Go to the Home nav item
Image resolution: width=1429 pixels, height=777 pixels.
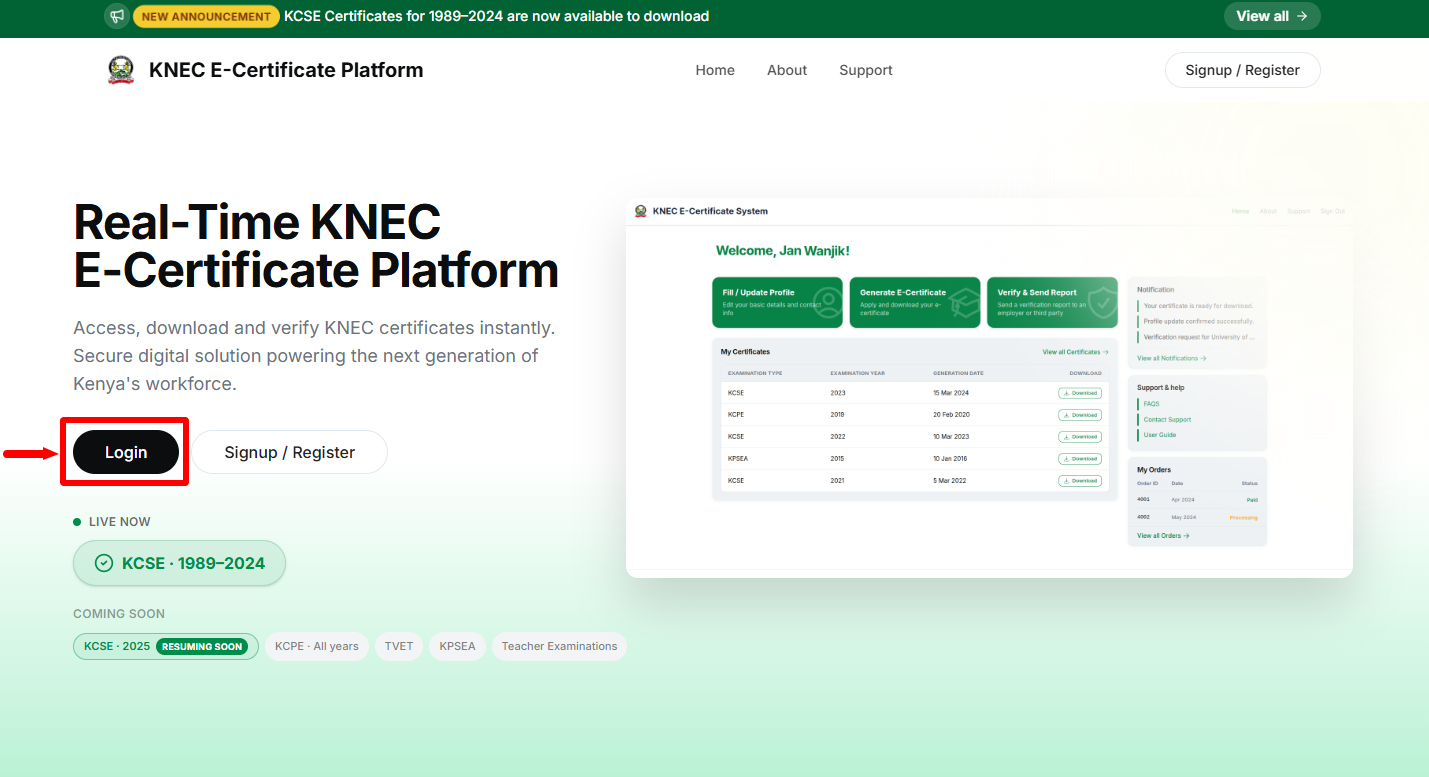[715, 70]
